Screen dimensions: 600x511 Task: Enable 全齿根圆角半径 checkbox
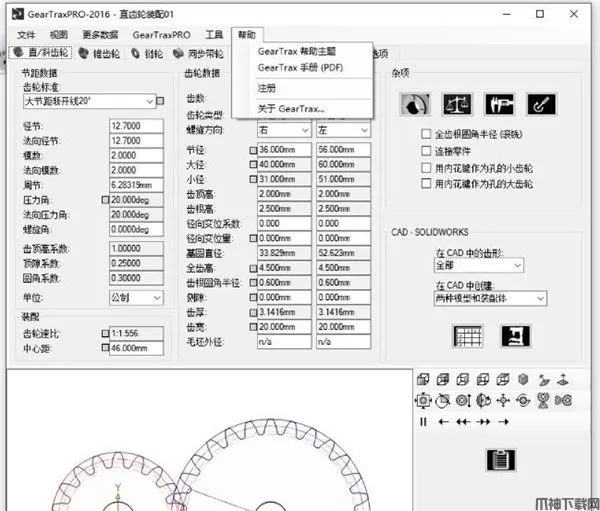click(x=426, y=133)
